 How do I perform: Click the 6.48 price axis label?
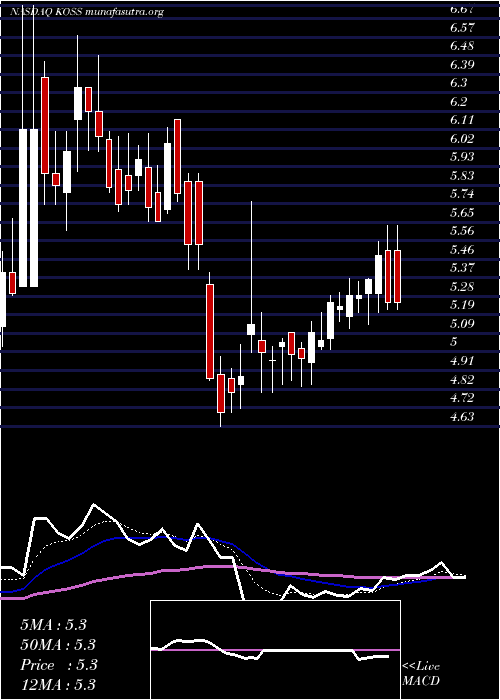[462, 46]
